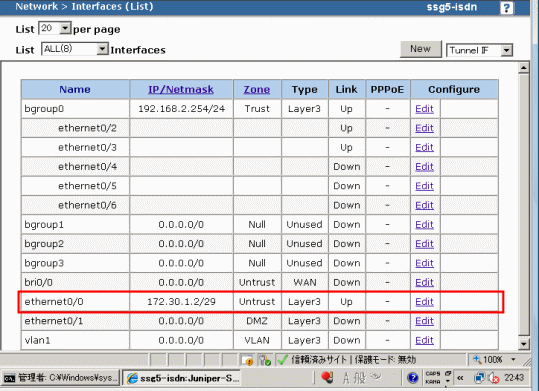This screenshot has height=391, width=539.
Task: Open the IME help blue question icon
Action: pos(413,378)
